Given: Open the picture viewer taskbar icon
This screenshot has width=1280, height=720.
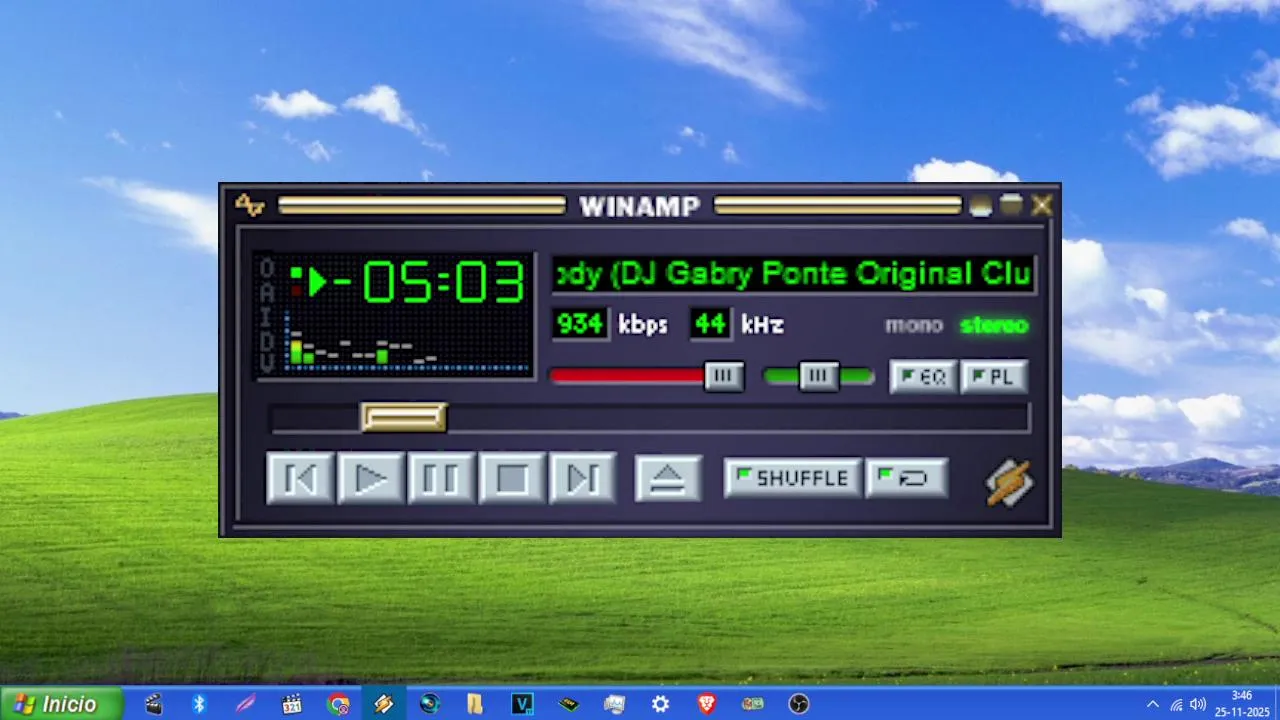Looking at the screenshot, I should coord(614,704).
